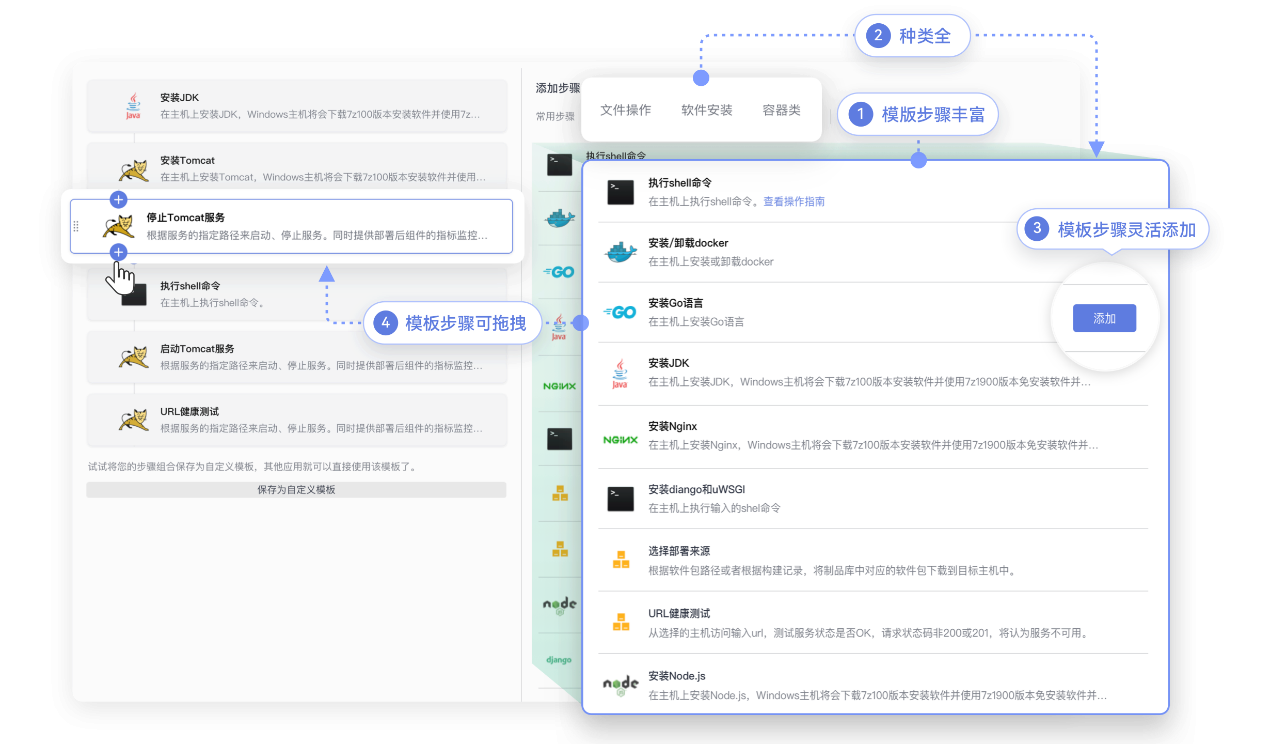Select the 启动Tomcat服务 step in left pipeline
This screenshot has width=1270, height=744.
[x=297, y=357]
